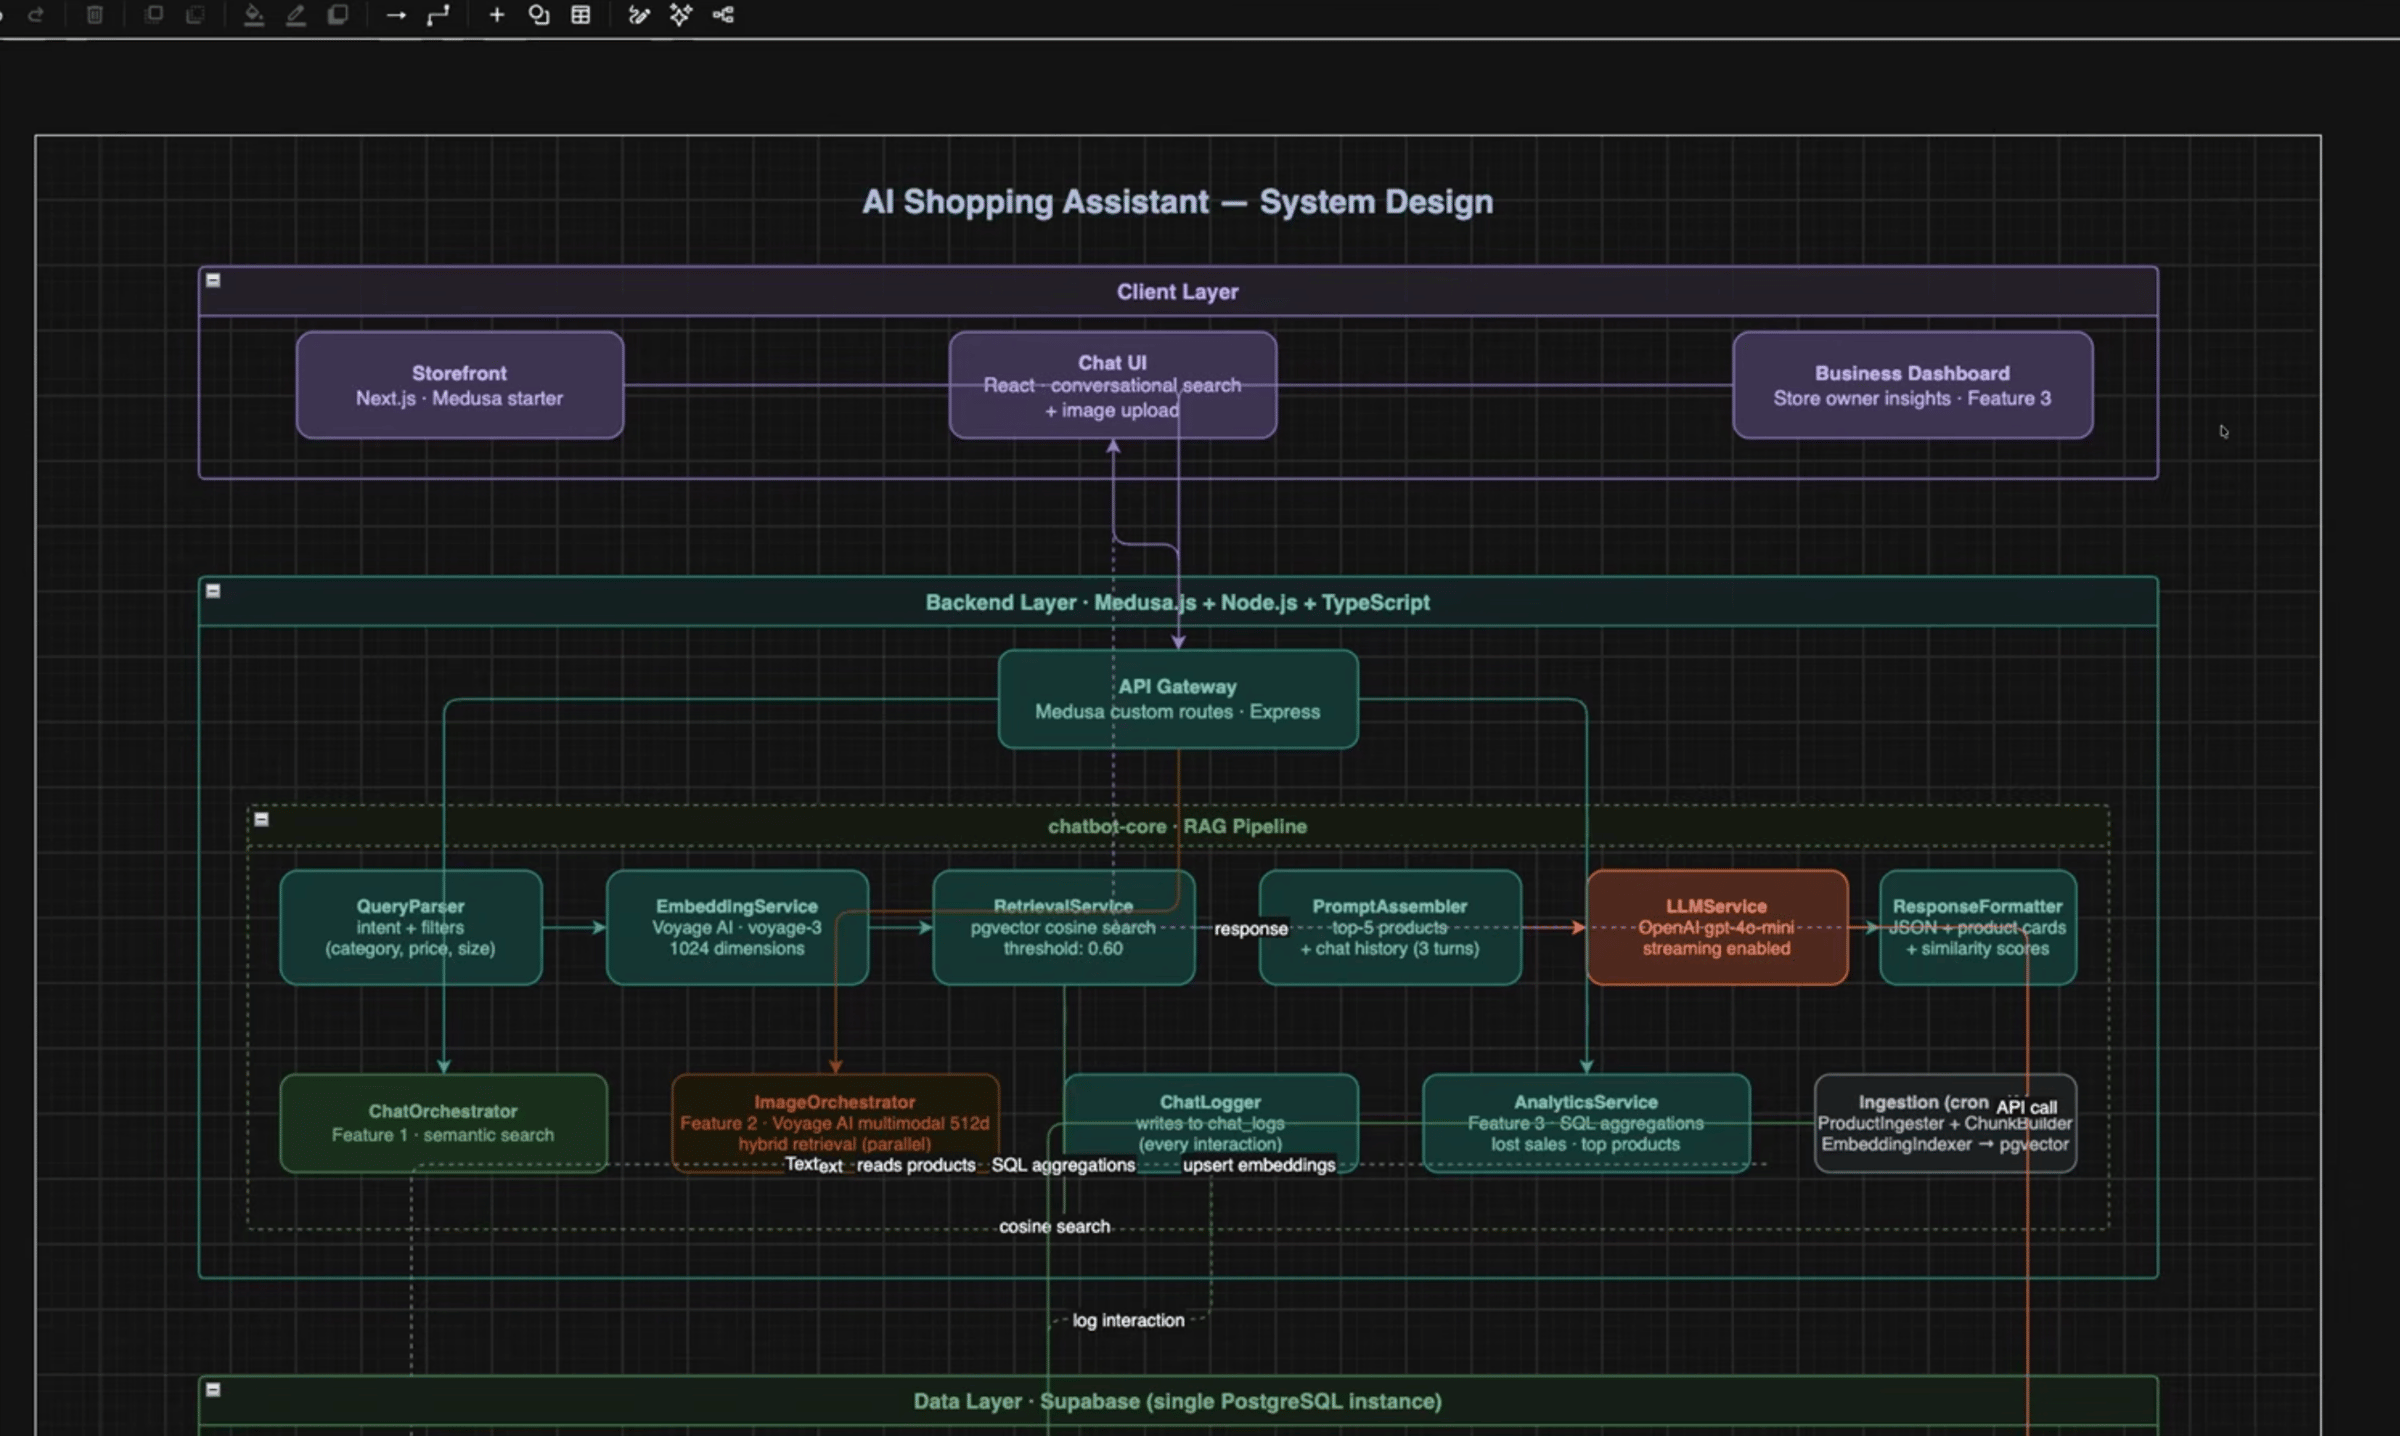Viewport: 2400px width, 1436px height.
Task: Collapse the Data Layer container
Action: (x=213, y=1390)
